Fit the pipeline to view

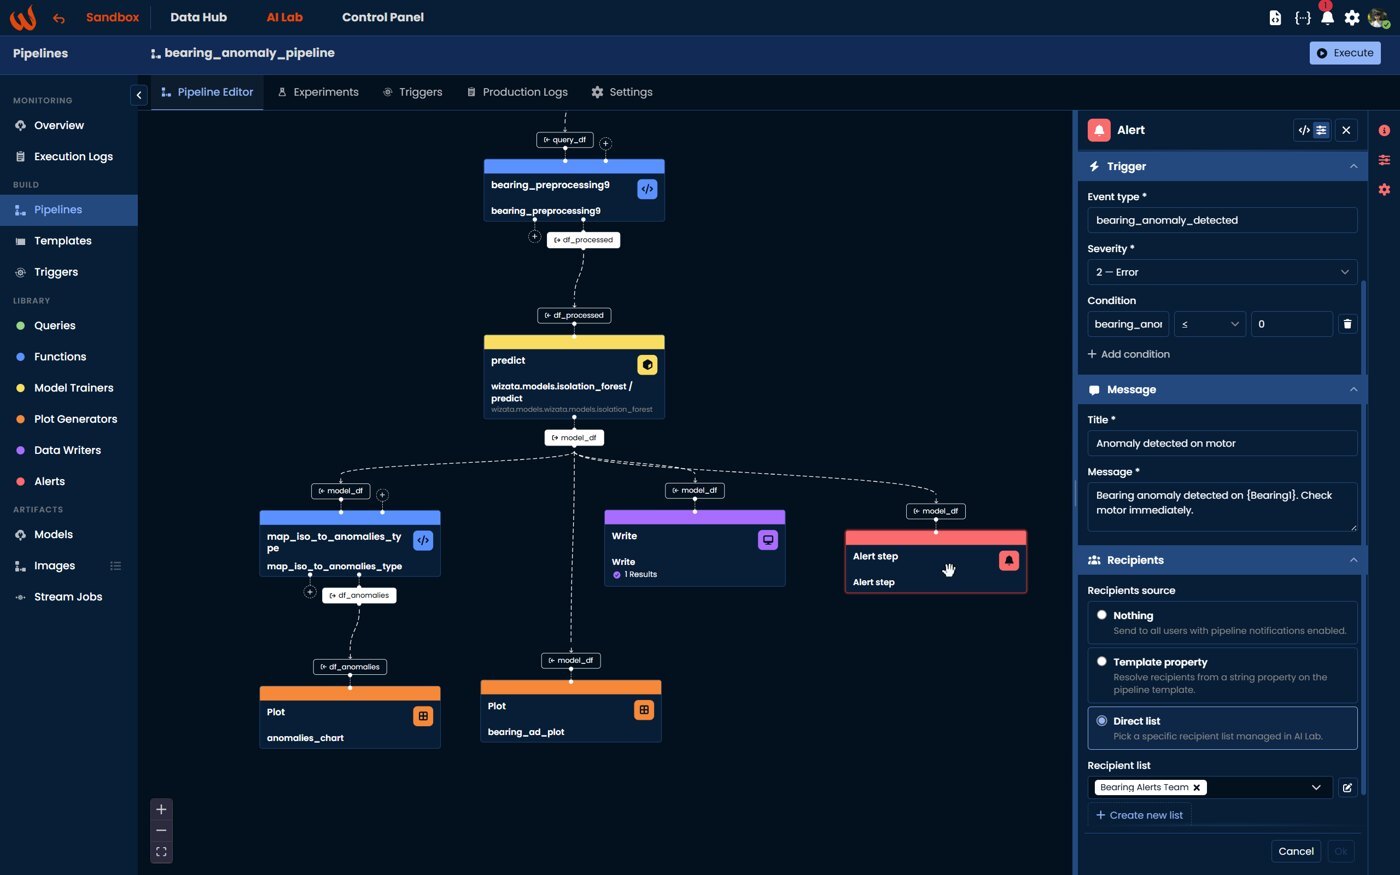click(x=161, y=852)
